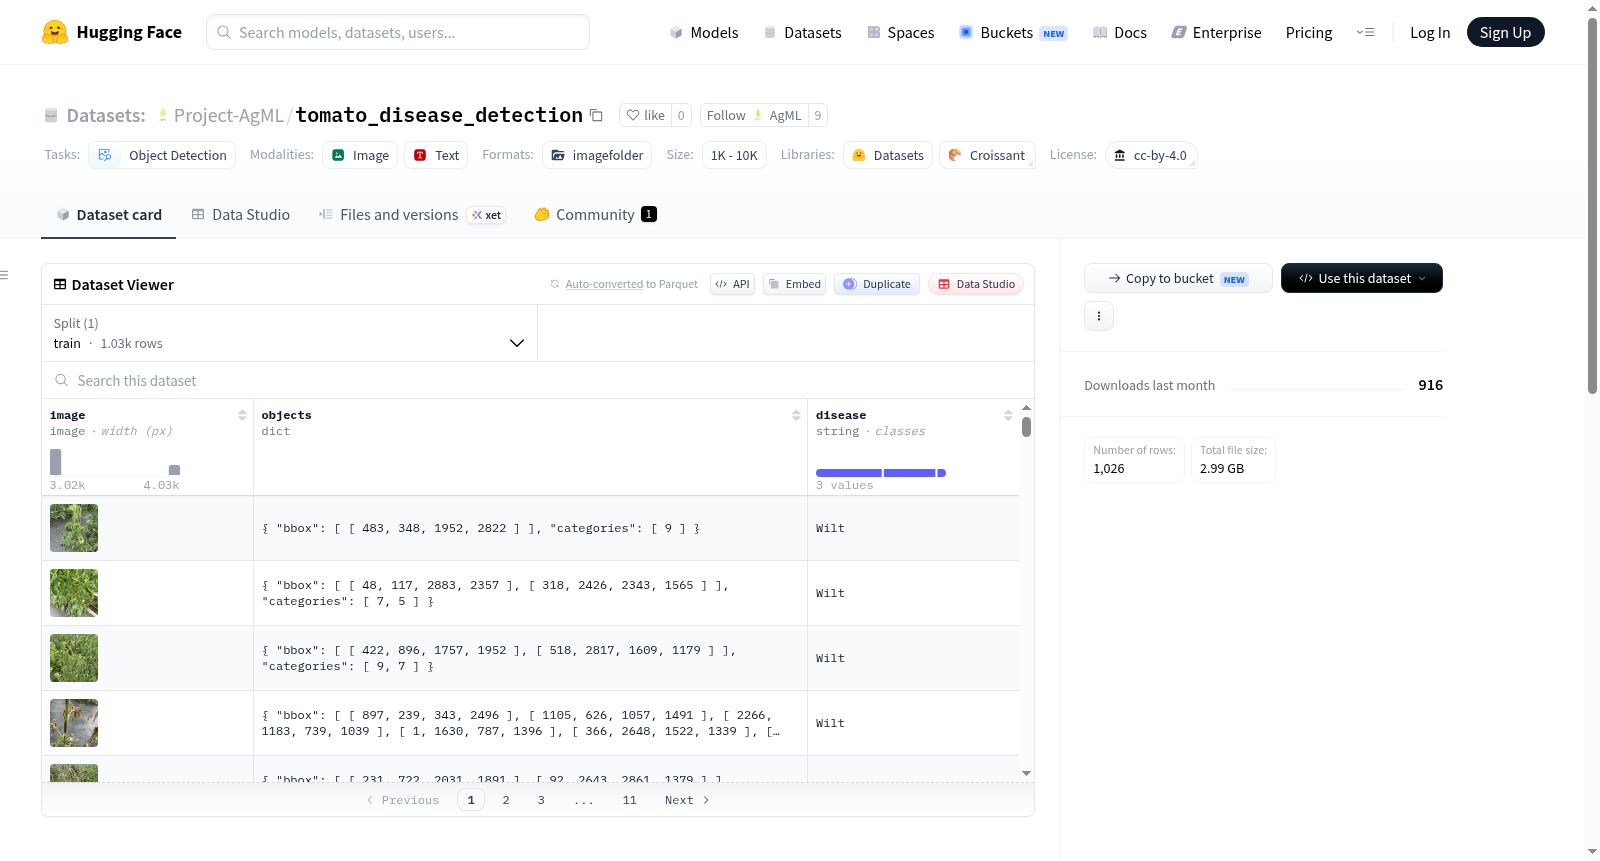Open the more navigation menu icon

tap(1365, 32)
